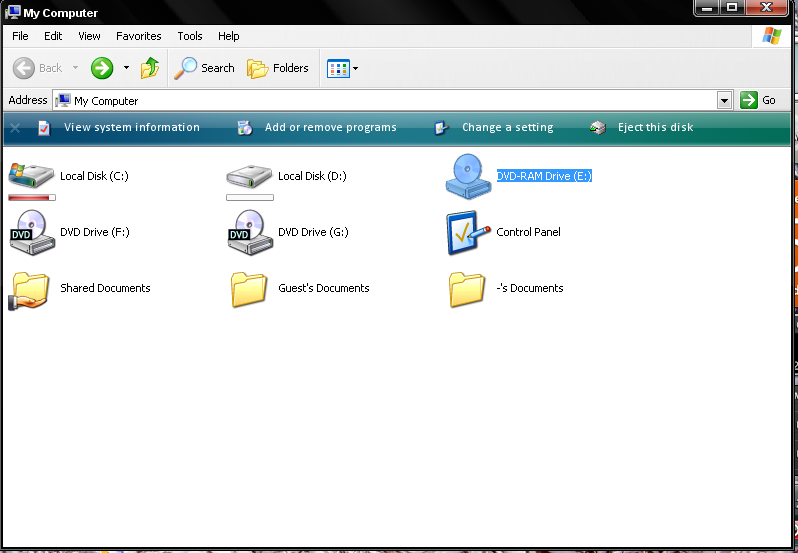Click the My Computer icon in address bar

click(63, 100)
